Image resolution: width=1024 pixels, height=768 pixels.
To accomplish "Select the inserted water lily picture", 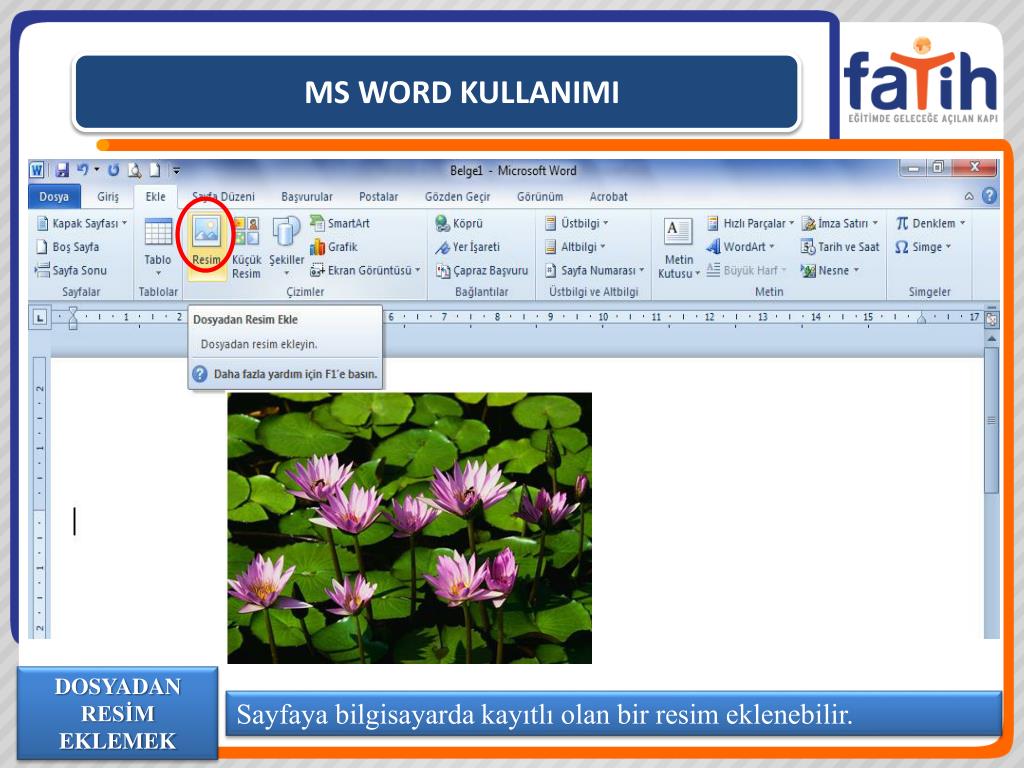I will [409, 528].
